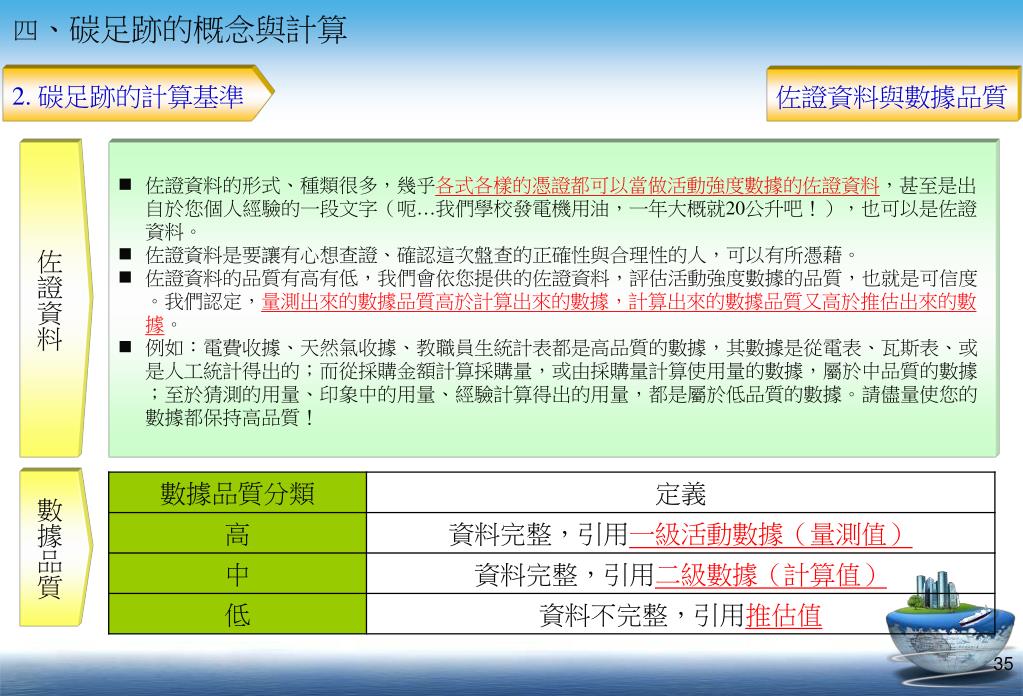Click the underlined 二級數據（計算值）
The image size is (1023, 696).
pos(770,575)
